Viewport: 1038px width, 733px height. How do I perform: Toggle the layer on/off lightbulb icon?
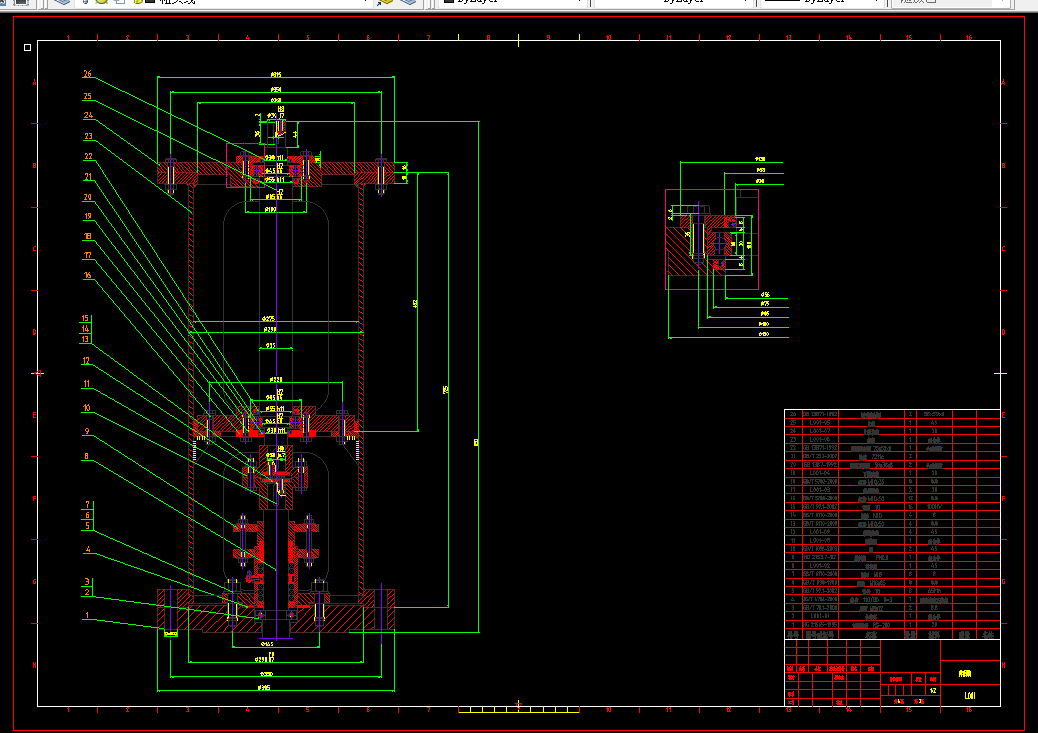pyautogui.click(x=87, y=2)
